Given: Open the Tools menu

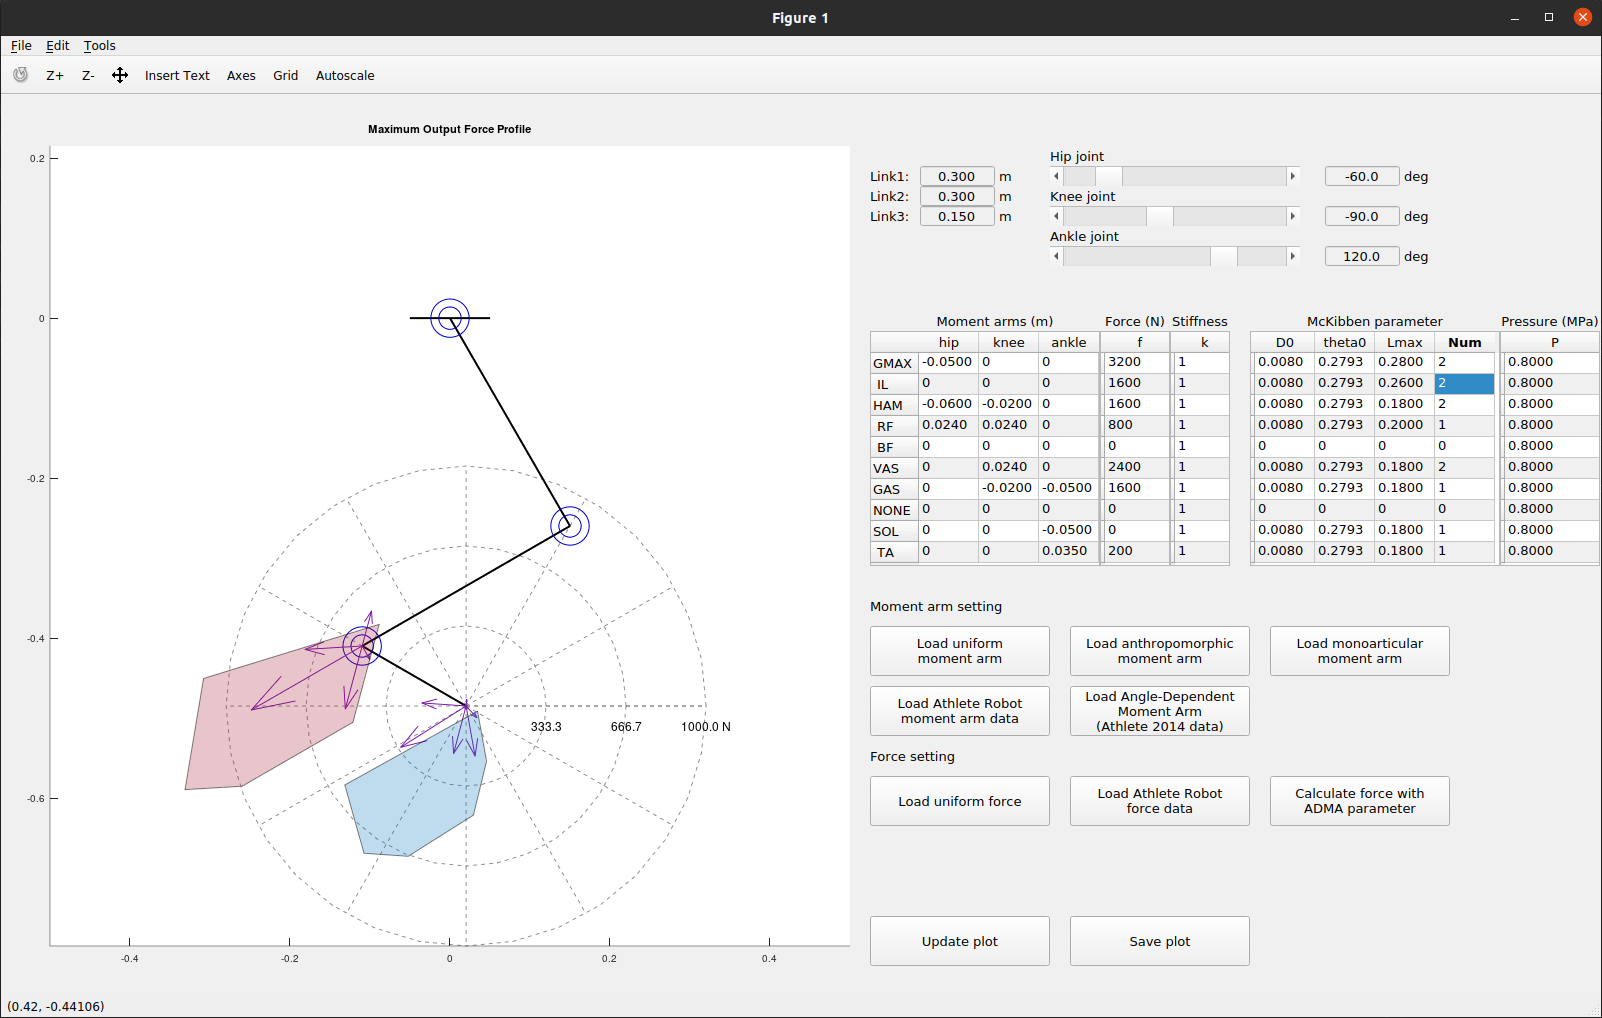Looking at the screenshot, I should [x=99, y=46].
